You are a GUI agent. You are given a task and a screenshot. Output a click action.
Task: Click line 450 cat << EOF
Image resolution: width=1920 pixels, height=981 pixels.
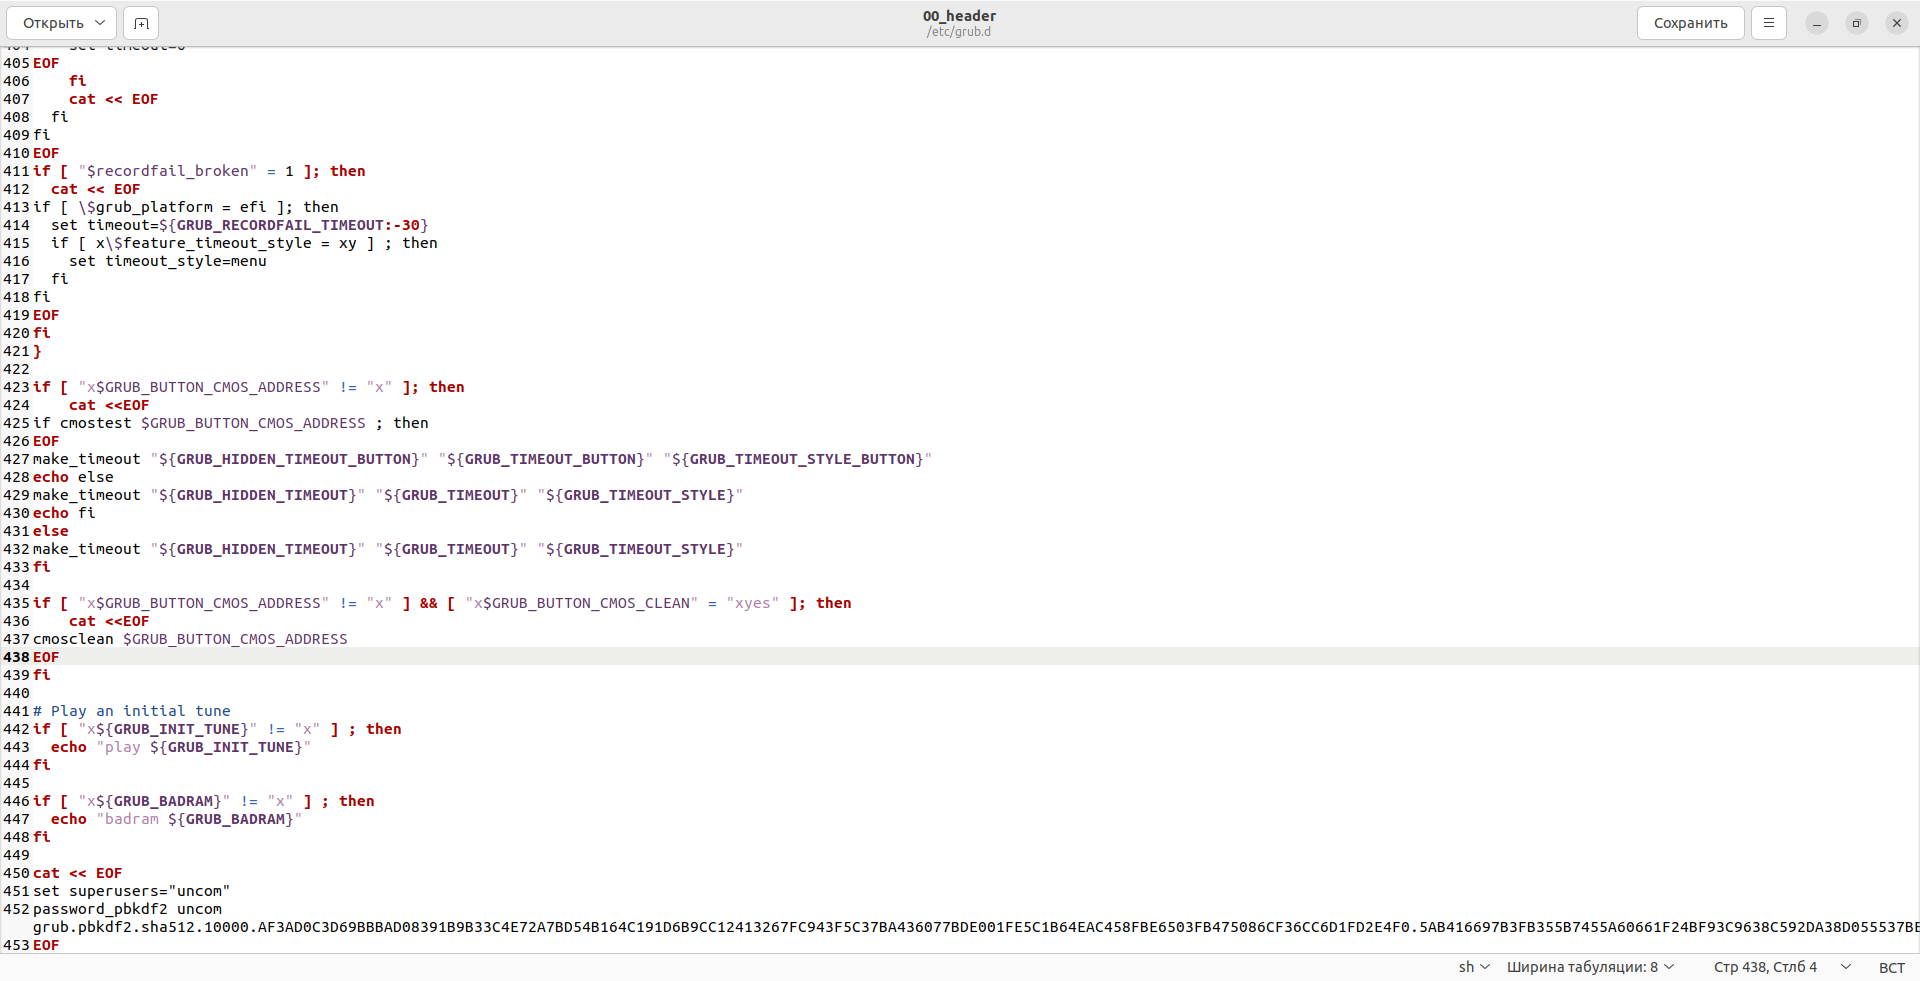[x=78, y=873]
